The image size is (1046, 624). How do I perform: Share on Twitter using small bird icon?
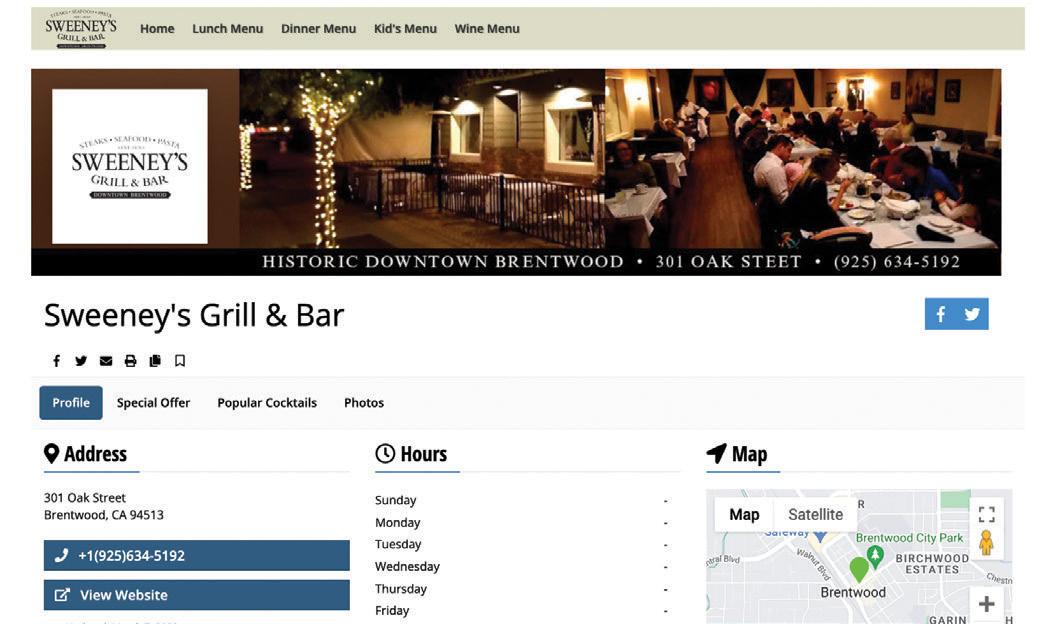(81, 361)
